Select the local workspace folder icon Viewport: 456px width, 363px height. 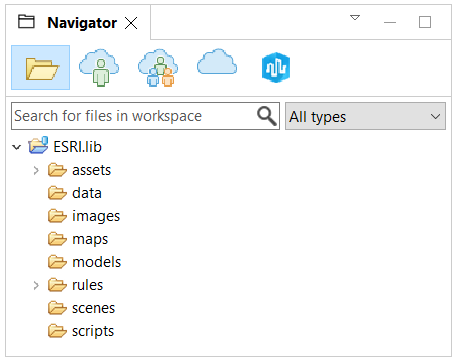pos(41,68)
